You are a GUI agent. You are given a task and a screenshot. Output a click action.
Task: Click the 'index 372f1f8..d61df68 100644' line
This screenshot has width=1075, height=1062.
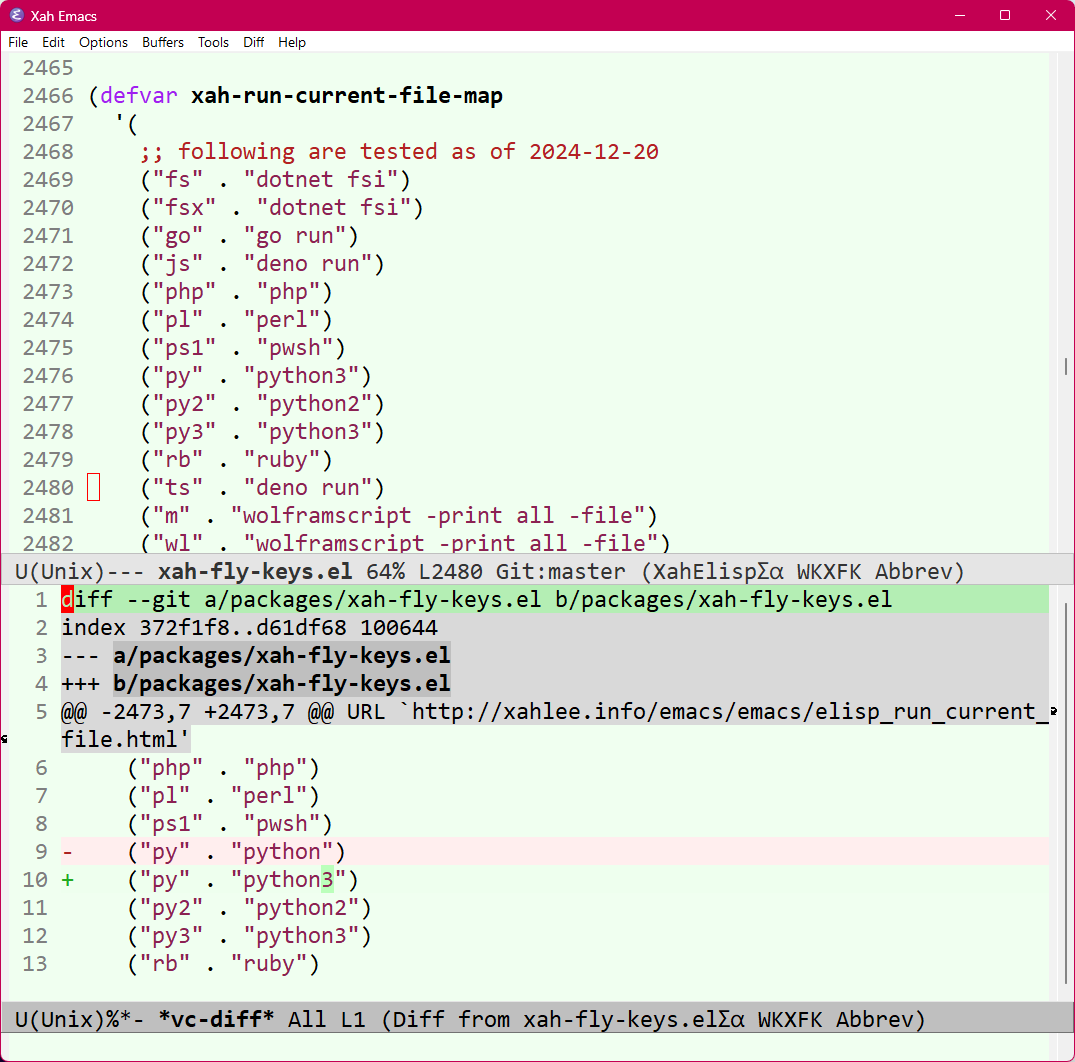250,627
